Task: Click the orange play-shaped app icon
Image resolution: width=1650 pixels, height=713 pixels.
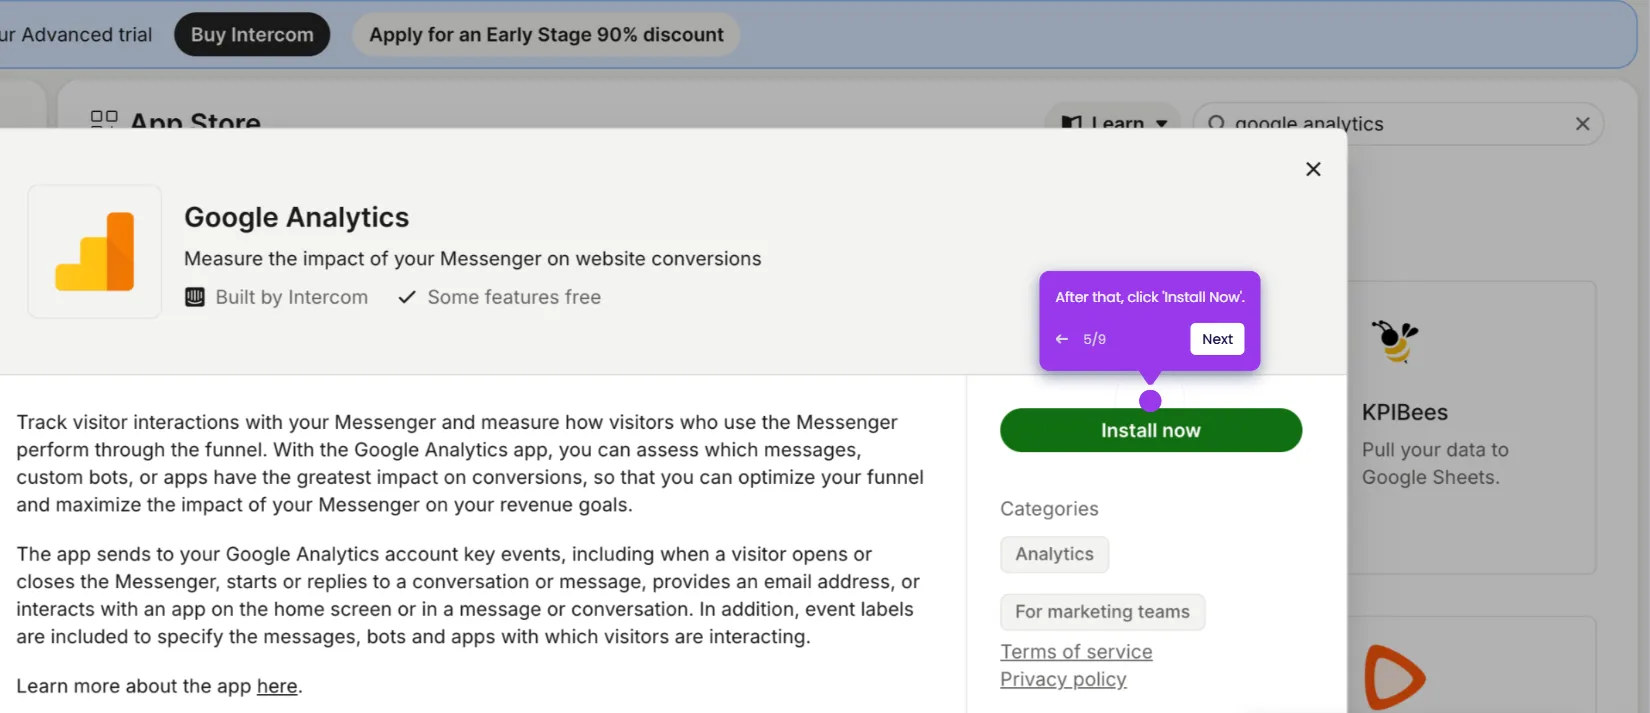Action: click(x=1394, y=678)
